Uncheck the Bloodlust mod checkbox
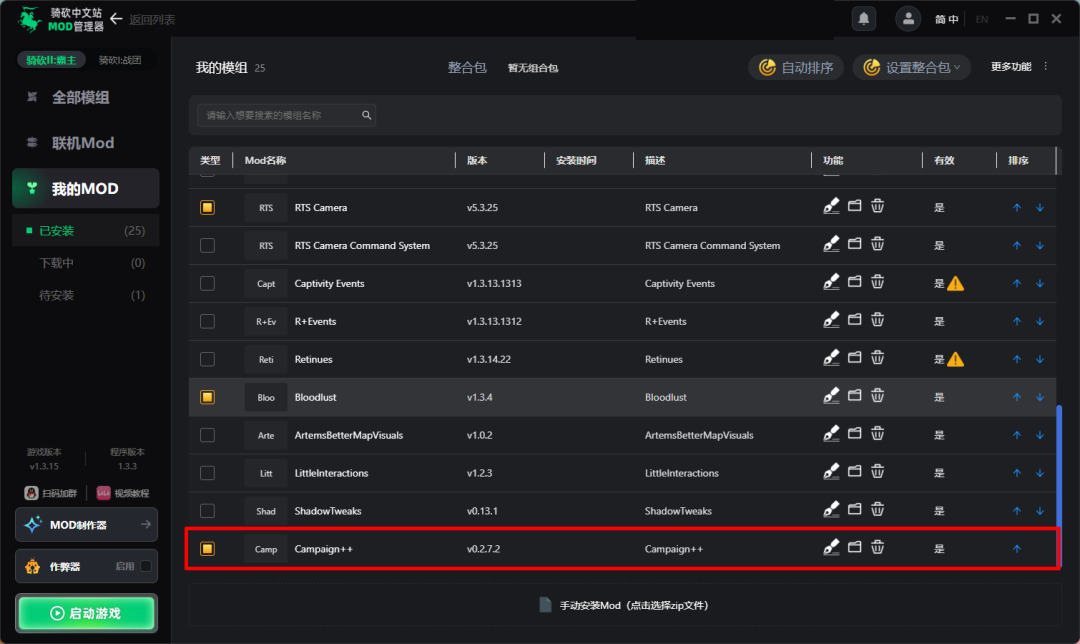Image resolution: width=1080 pixels, height=644 pixels. [x=207, y=397]
